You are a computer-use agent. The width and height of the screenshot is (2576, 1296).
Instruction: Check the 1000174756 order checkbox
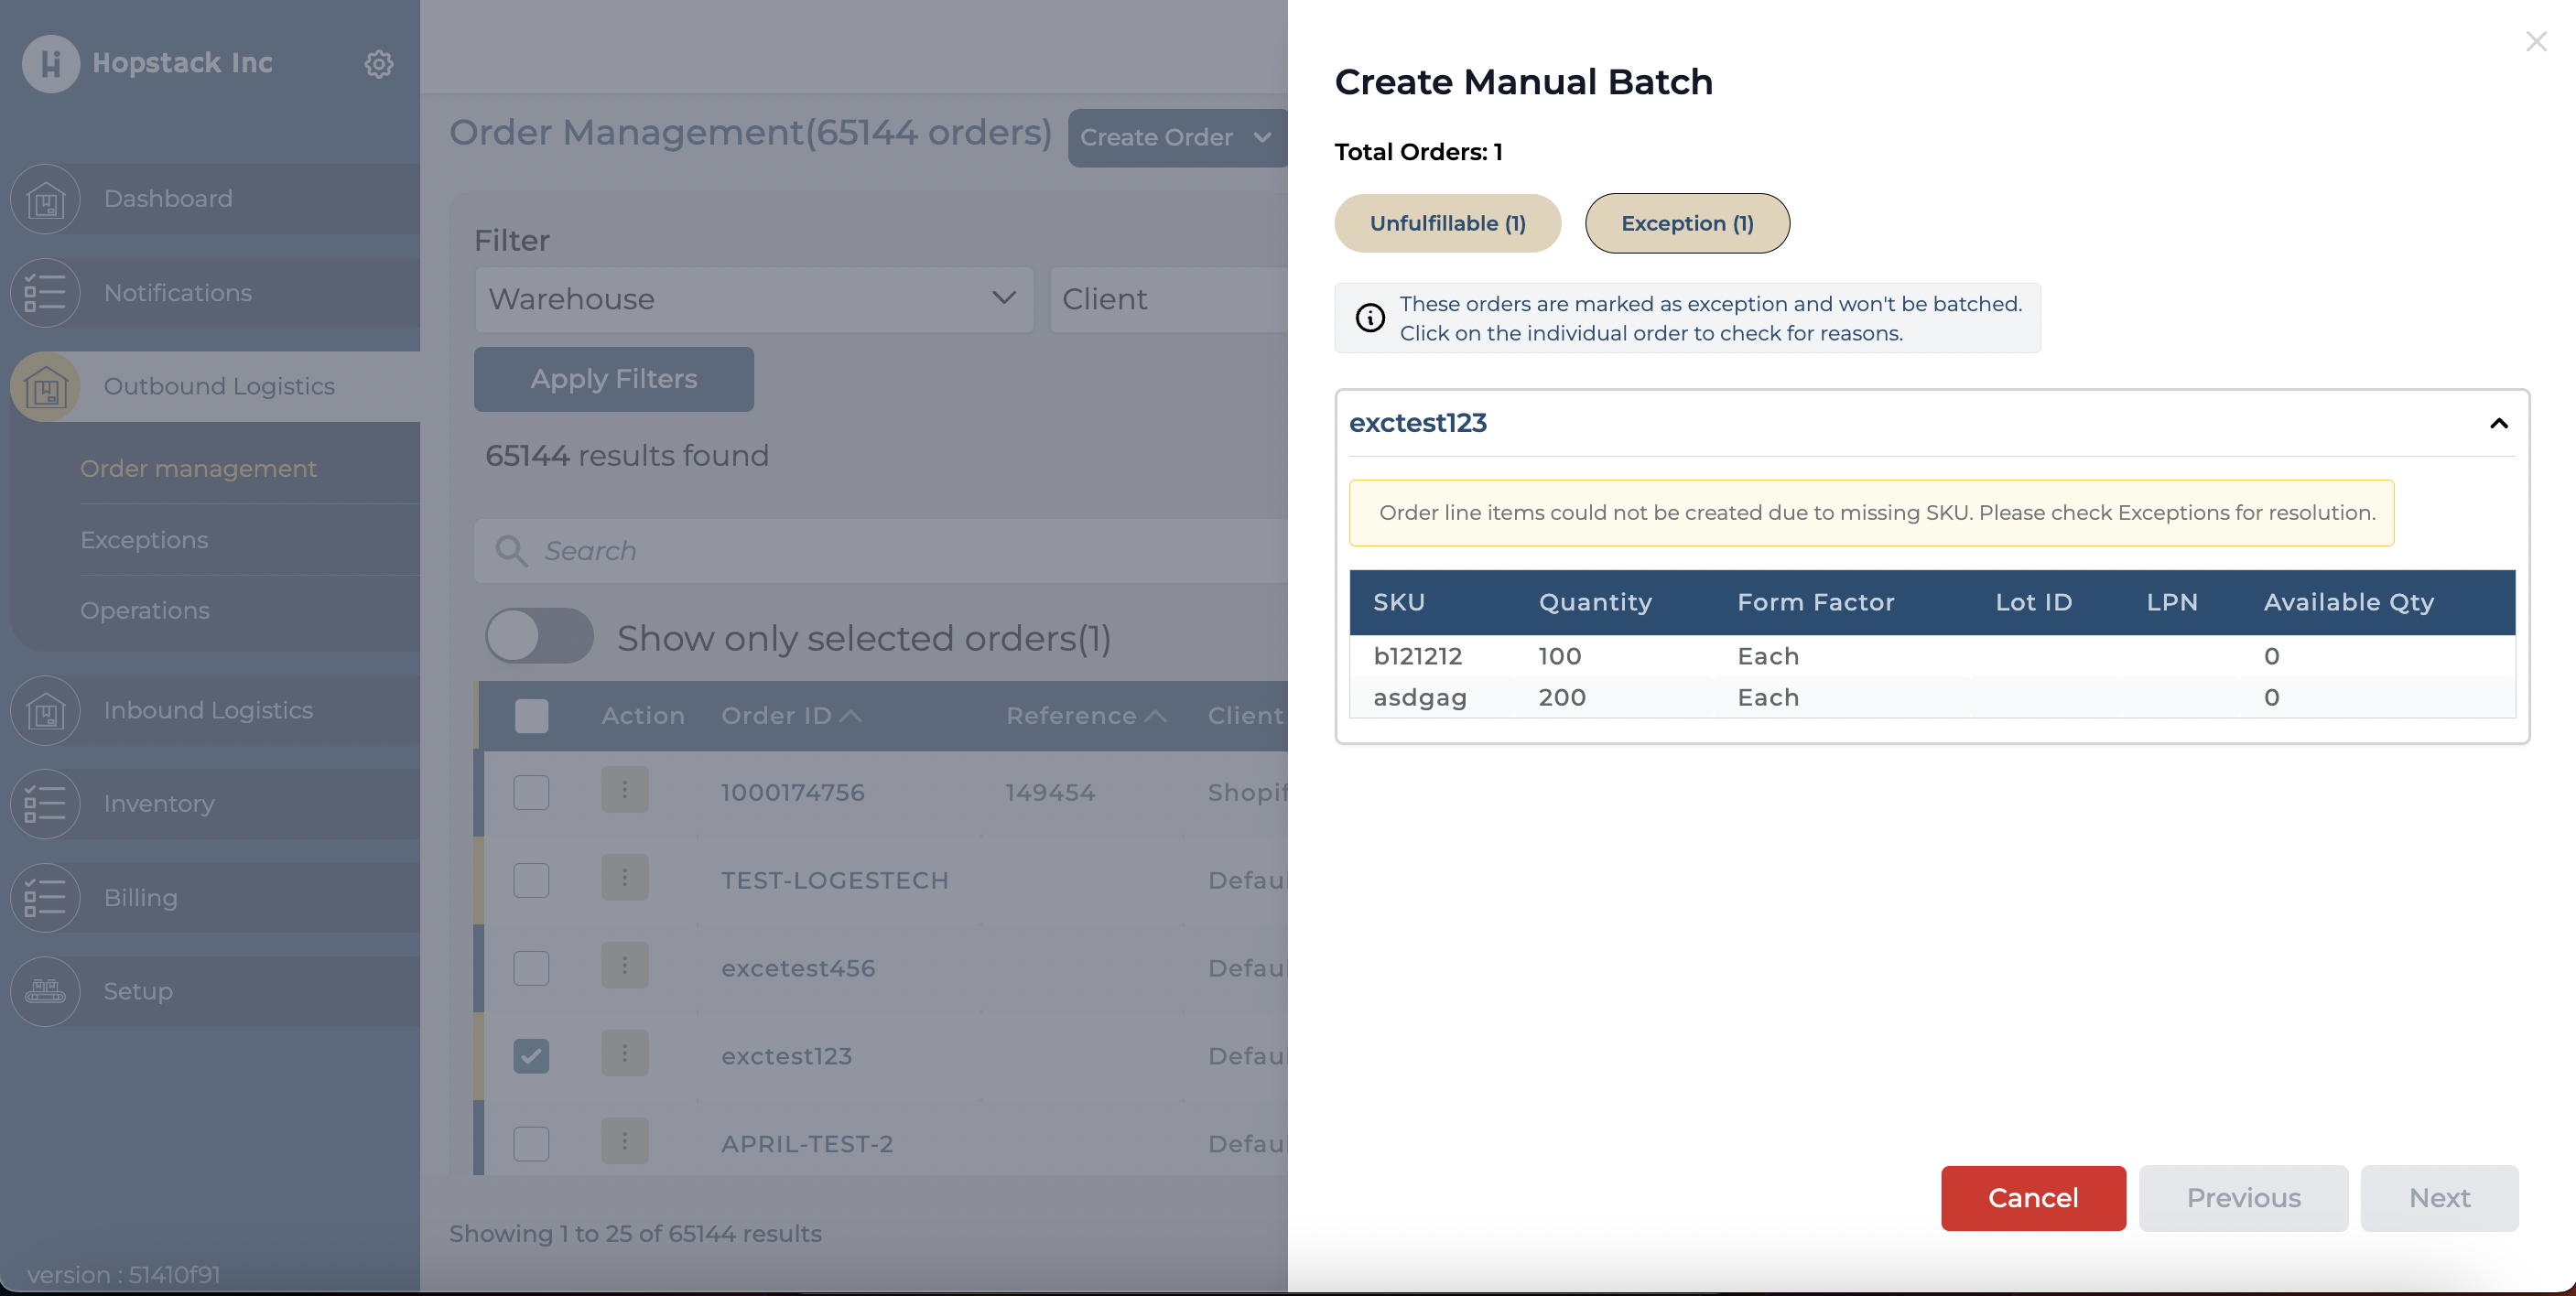tap(530, 790)
